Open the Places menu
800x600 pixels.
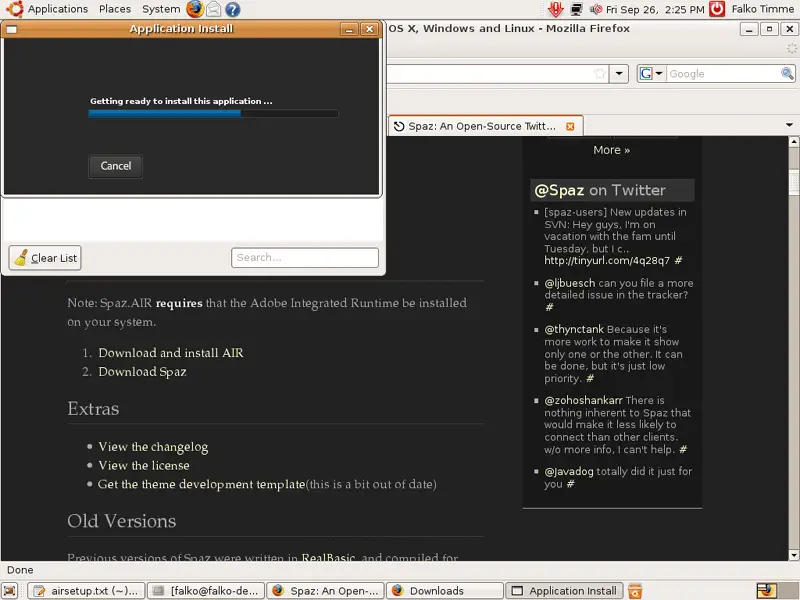point(114,9)
